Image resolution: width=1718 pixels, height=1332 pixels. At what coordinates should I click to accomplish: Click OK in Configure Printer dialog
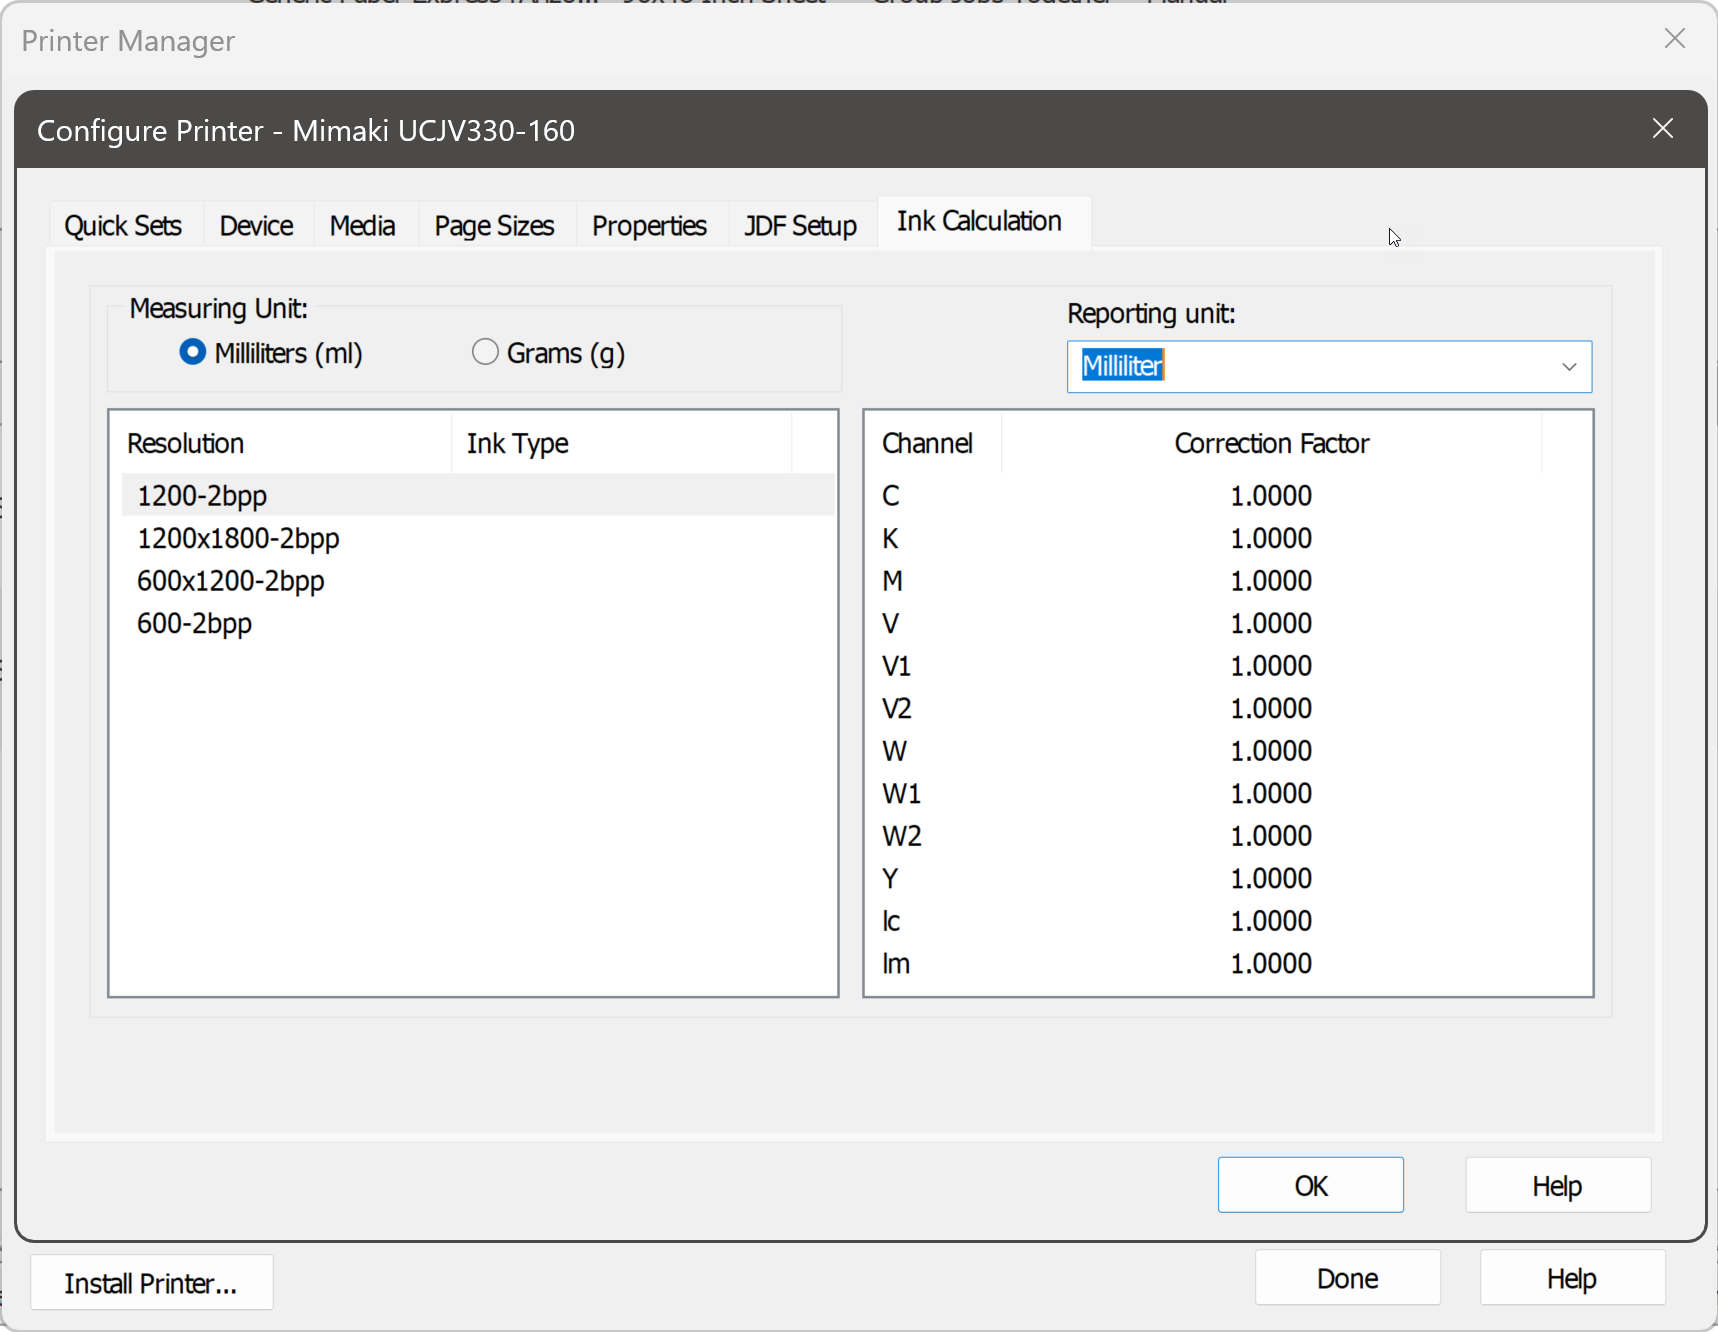point(1311,1186)
